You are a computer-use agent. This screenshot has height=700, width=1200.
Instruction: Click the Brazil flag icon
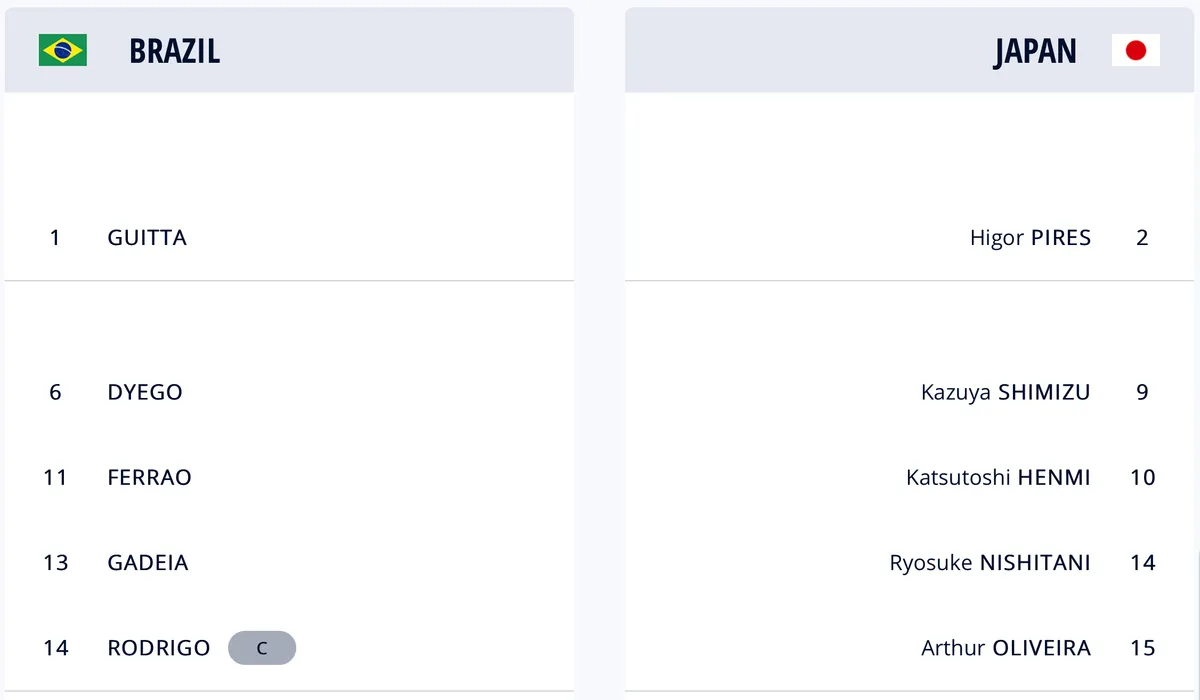point(63,50)
